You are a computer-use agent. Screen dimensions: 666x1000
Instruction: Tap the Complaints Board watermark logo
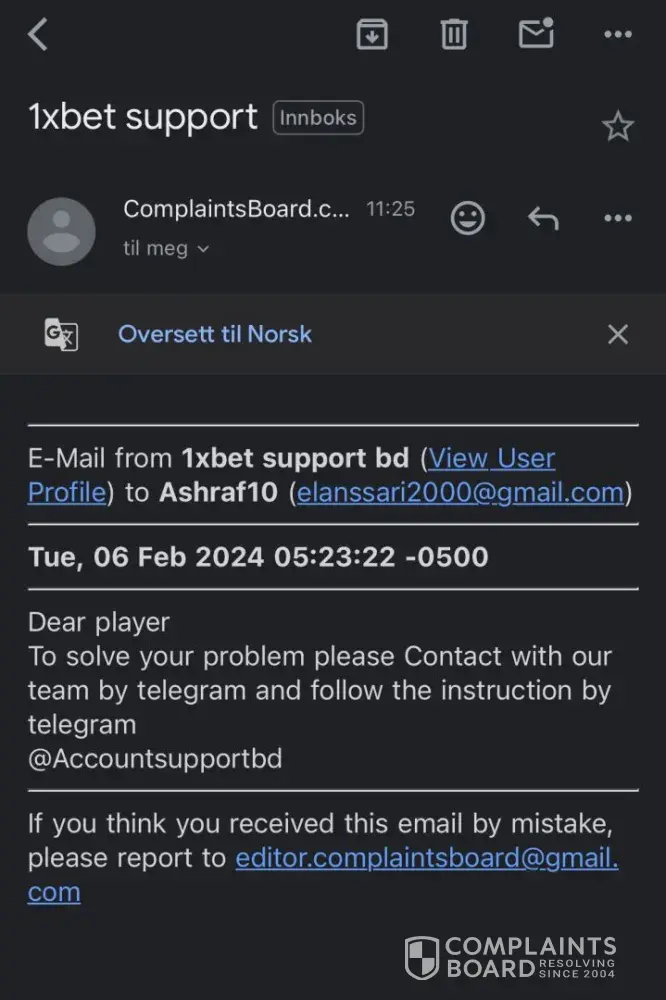510,957
